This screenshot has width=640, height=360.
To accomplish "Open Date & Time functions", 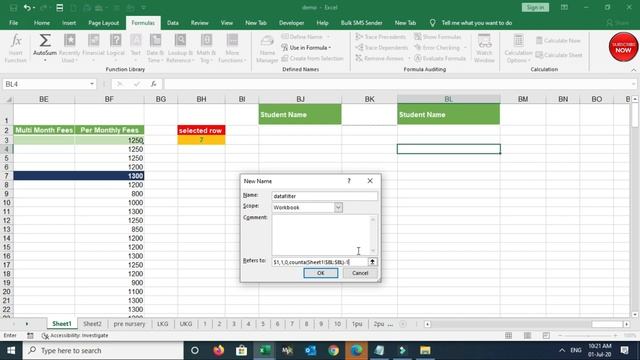I will pyautogui.click(x=155, y=49).
